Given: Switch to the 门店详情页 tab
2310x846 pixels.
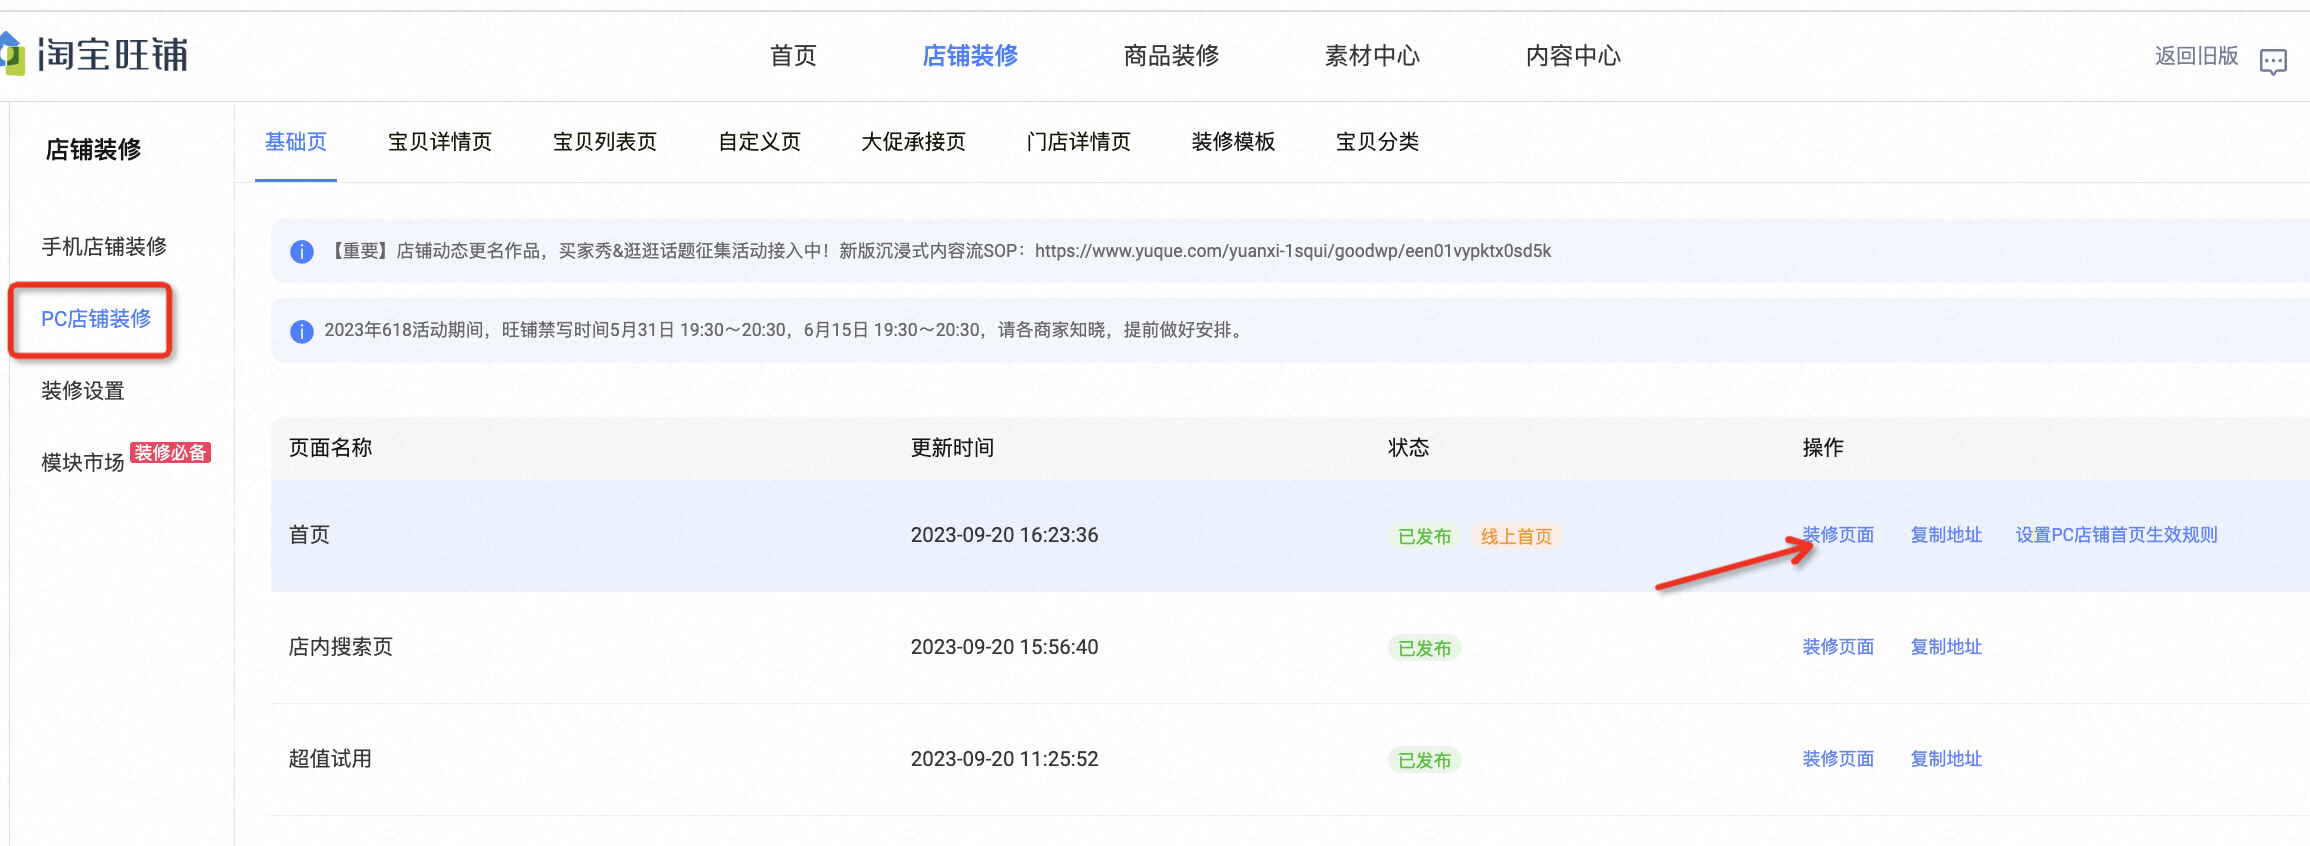Looking at the screenshot, I should coord(1079,142).
